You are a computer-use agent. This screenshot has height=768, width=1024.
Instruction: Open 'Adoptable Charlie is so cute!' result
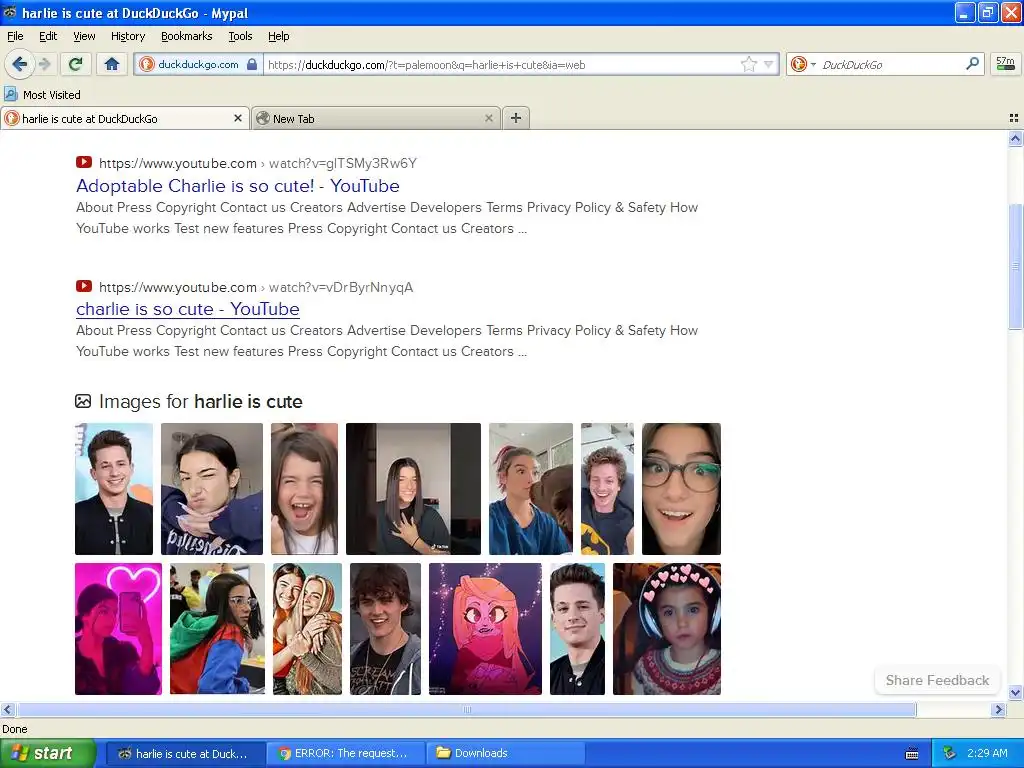click(238, 186)
